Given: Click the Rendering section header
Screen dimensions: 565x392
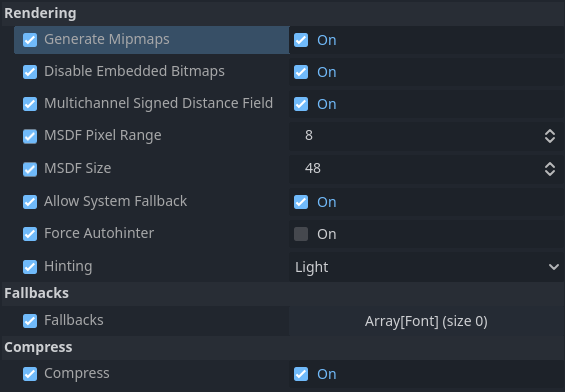Looking at the screenshot, I should (282, 13).
